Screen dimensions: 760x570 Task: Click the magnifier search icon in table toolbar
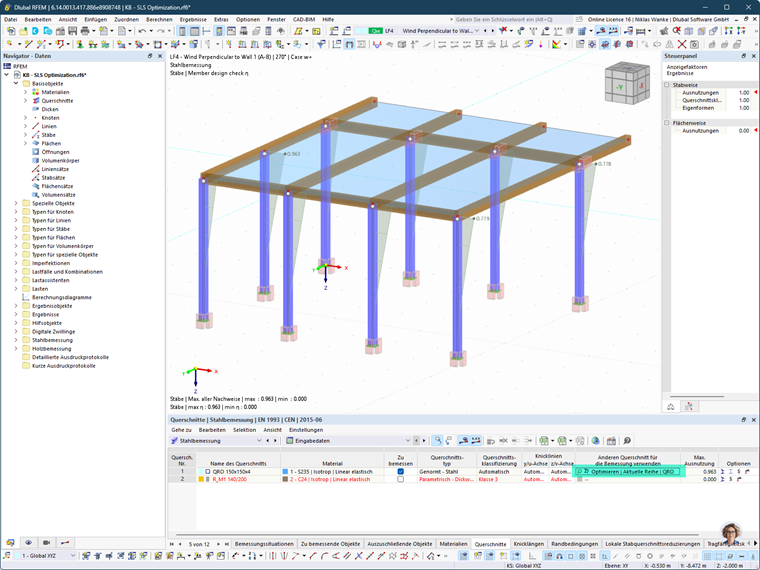(x=627, y=441)
